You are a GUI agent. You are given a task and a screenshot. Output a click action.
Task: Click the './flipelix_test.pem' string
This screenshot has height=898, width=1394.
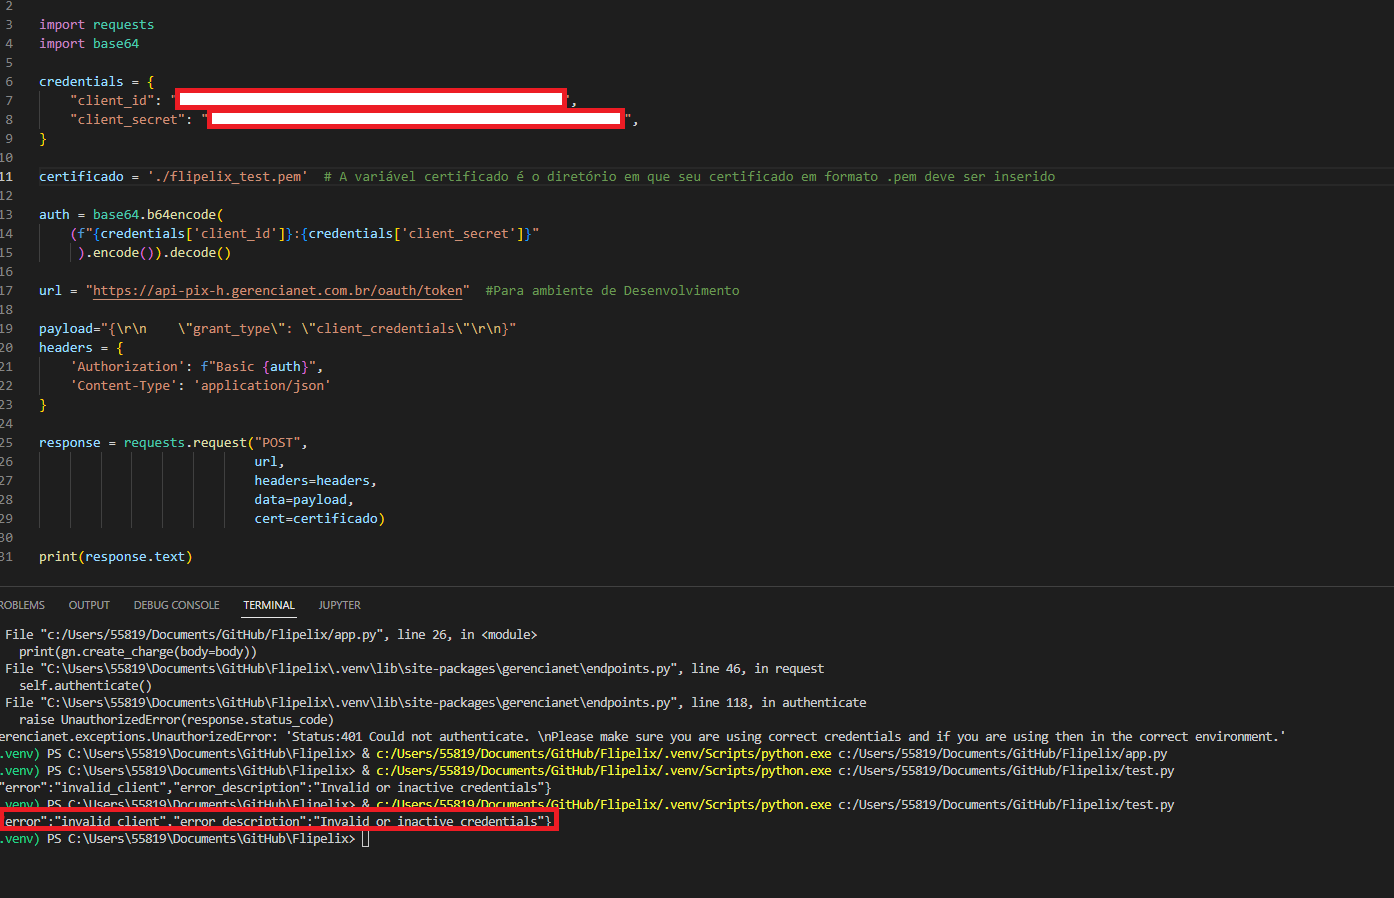[228, 177]
